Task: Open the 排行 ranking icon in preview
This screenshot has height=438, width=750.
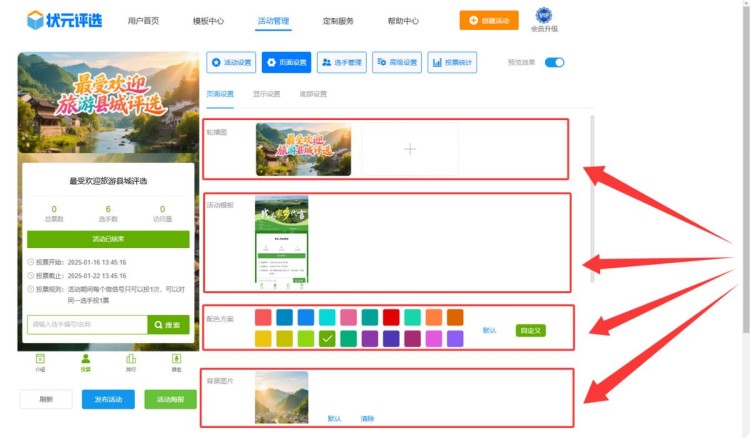Action: (131, 360)
